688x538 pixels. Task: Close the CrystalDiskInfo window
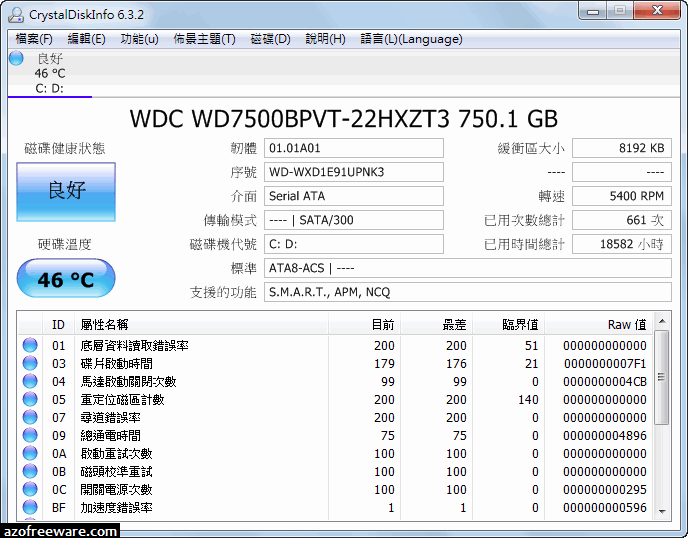(x=657, y=11)
